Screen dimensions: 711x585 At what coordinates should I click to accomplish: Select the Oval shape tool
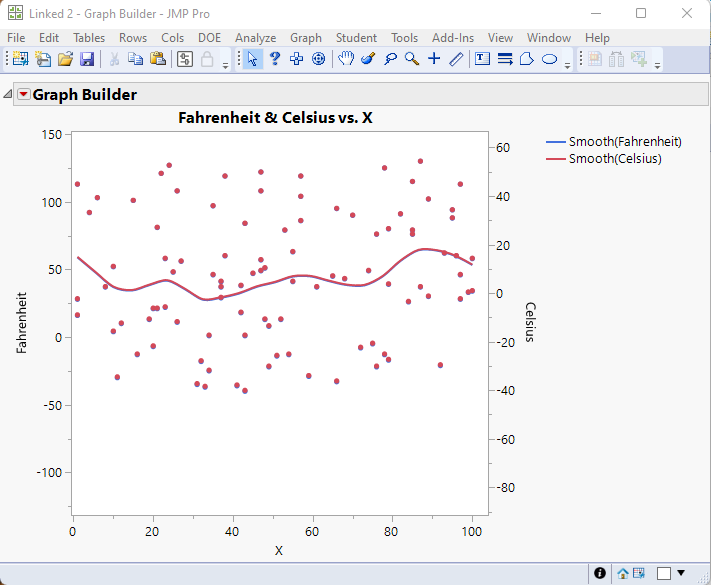pyautogui.click(x=549, y=59)
